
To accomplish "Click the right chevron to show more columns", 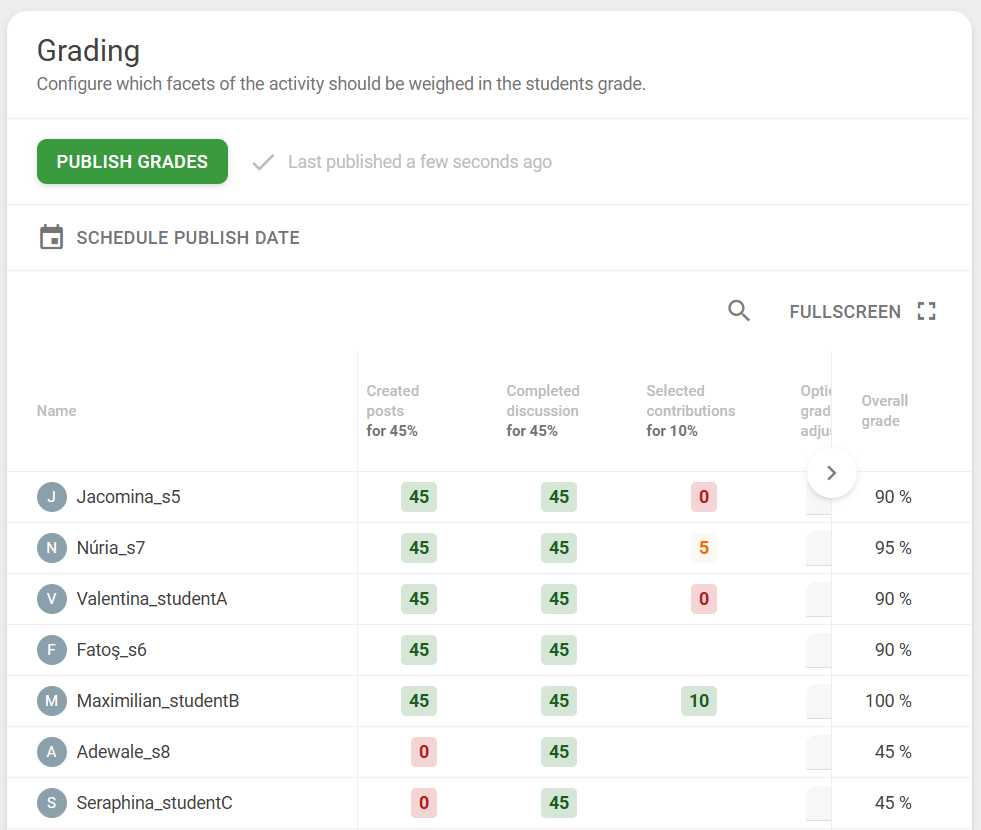I will 831,473.
